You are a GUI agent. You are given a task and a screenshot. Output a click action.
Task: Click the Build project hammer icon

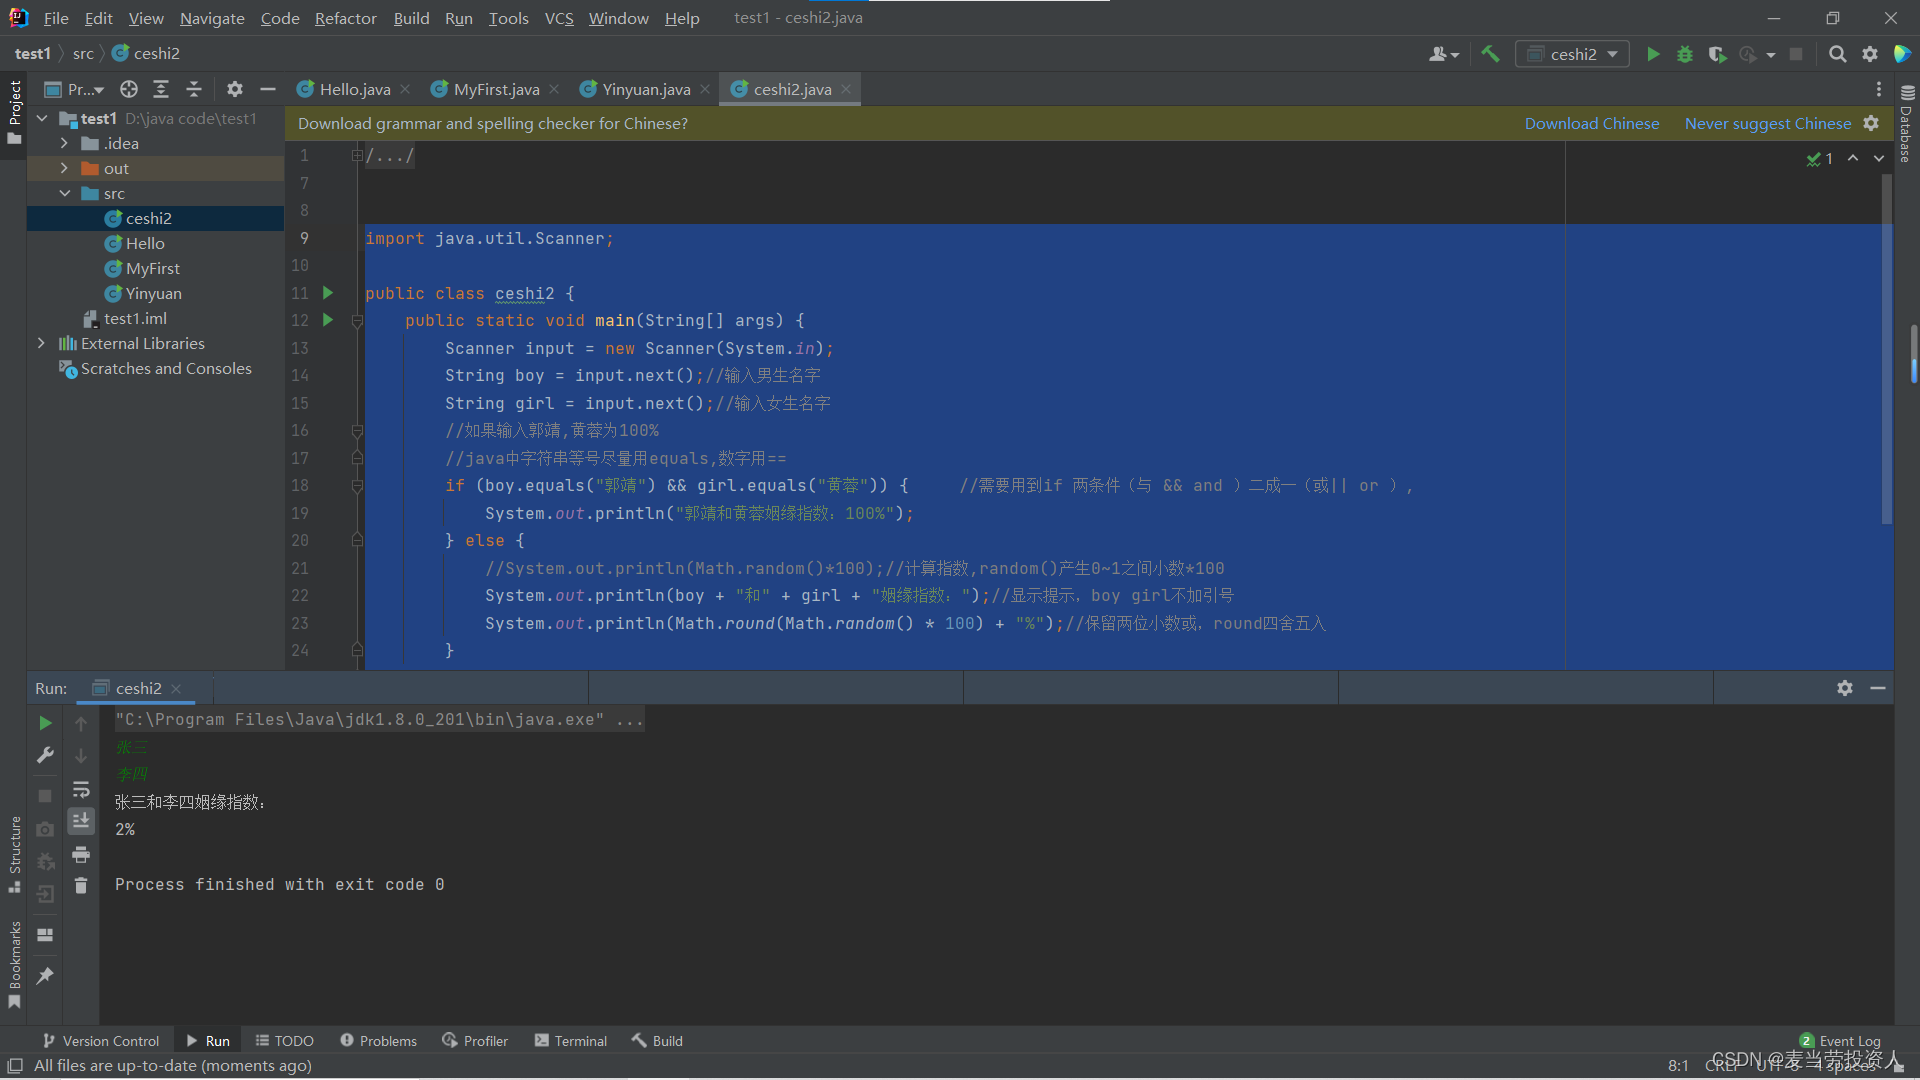coord(1490,54)
